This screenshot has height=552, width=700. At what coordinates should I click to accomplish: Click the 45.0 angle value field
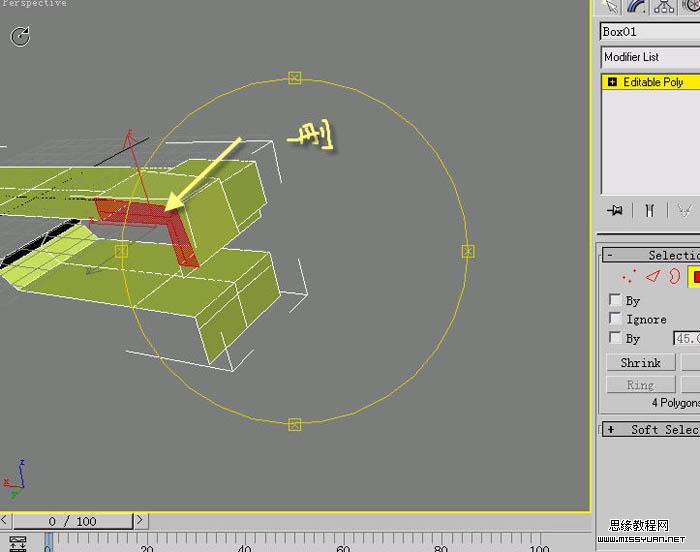(687, 338)
